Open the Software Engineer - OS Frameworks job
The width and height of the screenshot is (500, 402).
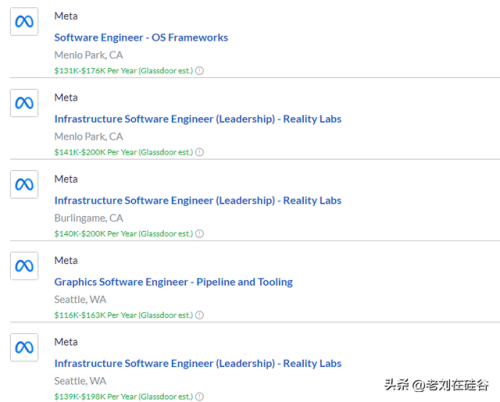click(x=141, y=37)
